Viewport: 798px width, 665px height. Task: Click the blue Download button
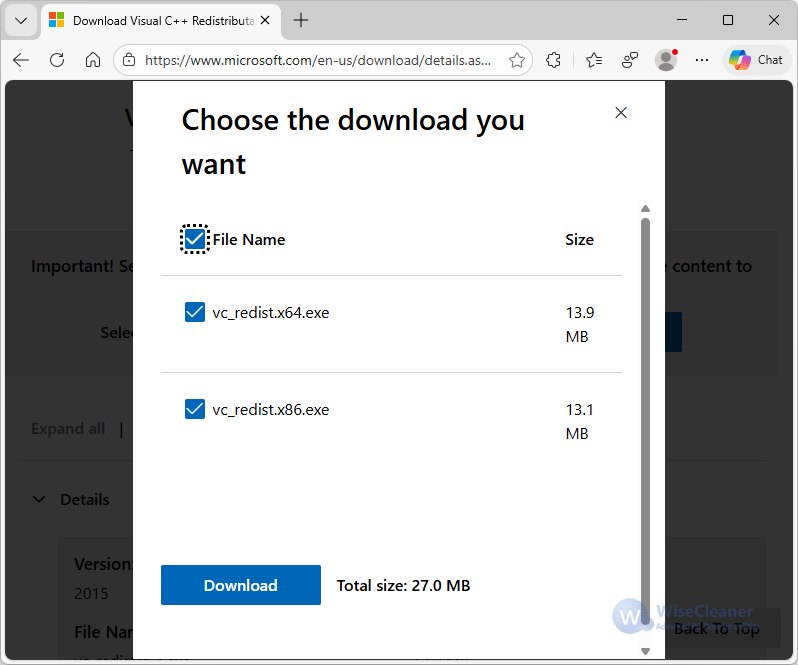click(x=241, y=585)
